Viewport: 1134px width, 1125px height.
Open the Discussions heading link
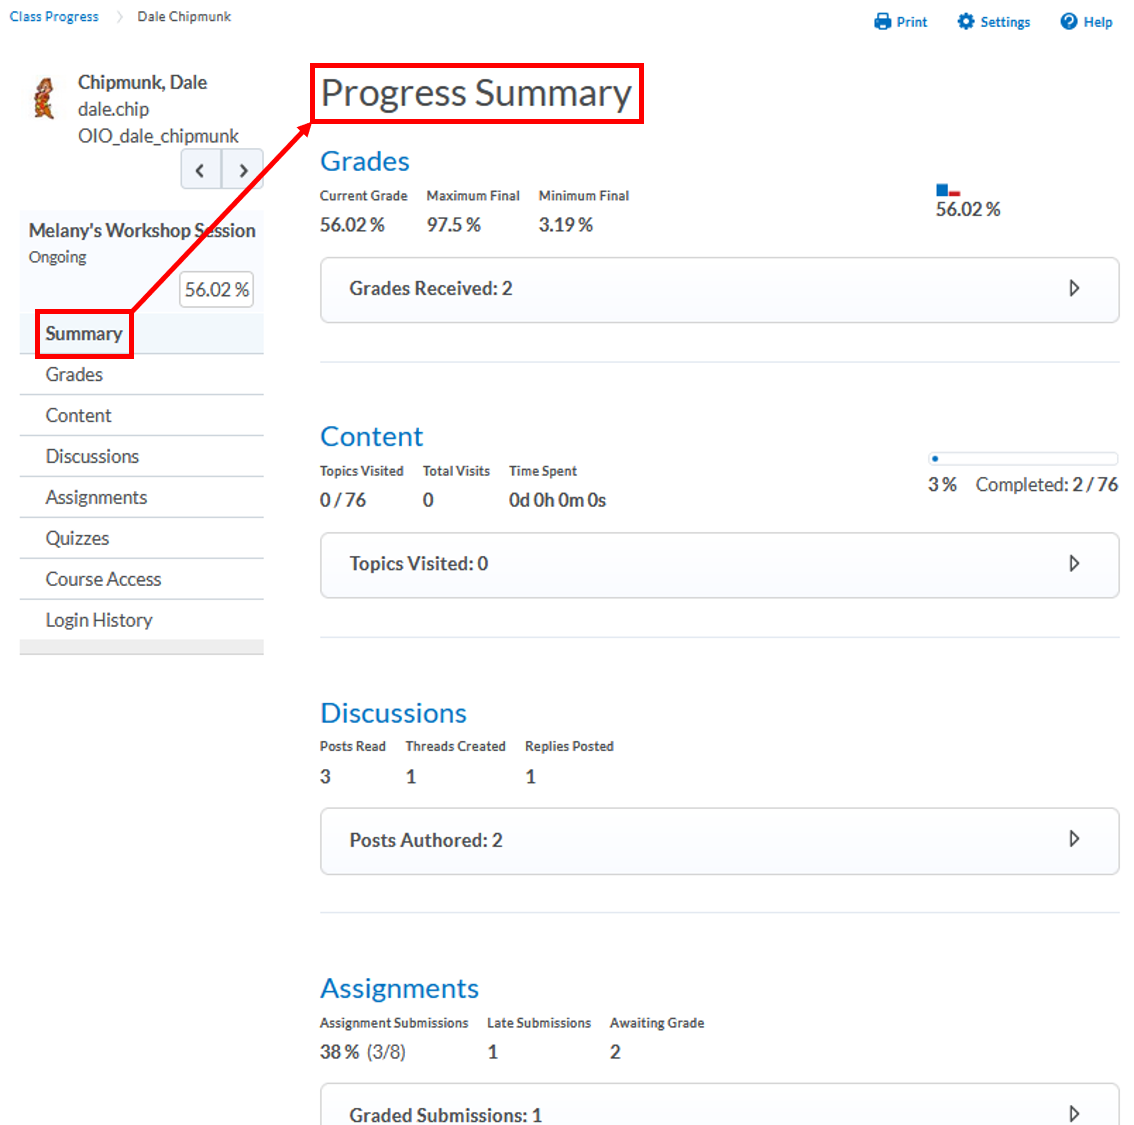tap(393, 713)
